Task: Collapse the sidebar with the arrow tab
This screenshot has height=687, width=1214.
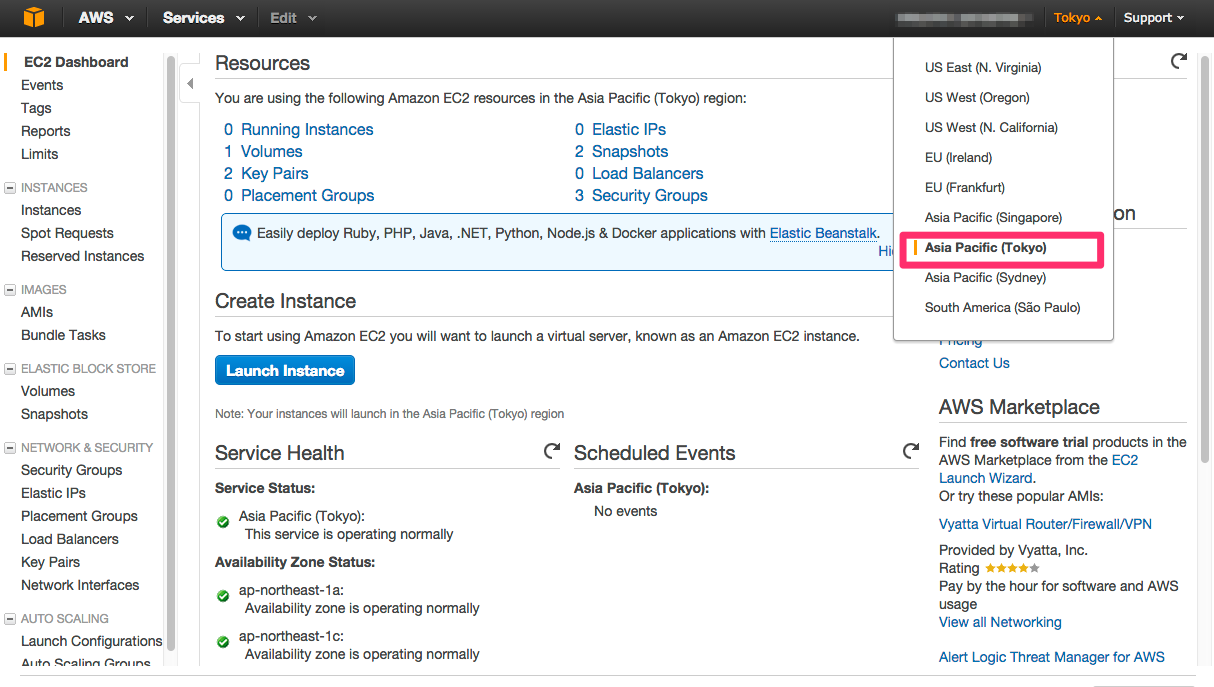Action: coord(190,84)
